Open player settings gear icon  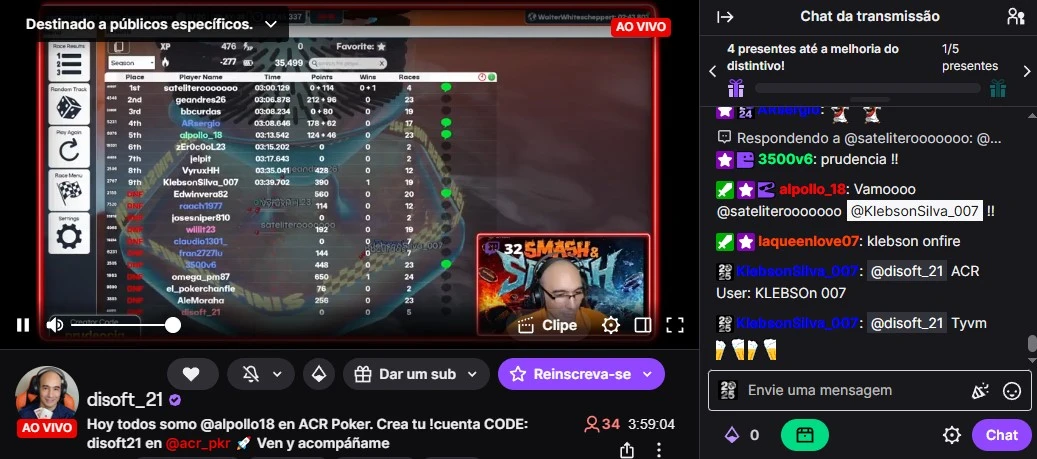[x=610, y=325]
